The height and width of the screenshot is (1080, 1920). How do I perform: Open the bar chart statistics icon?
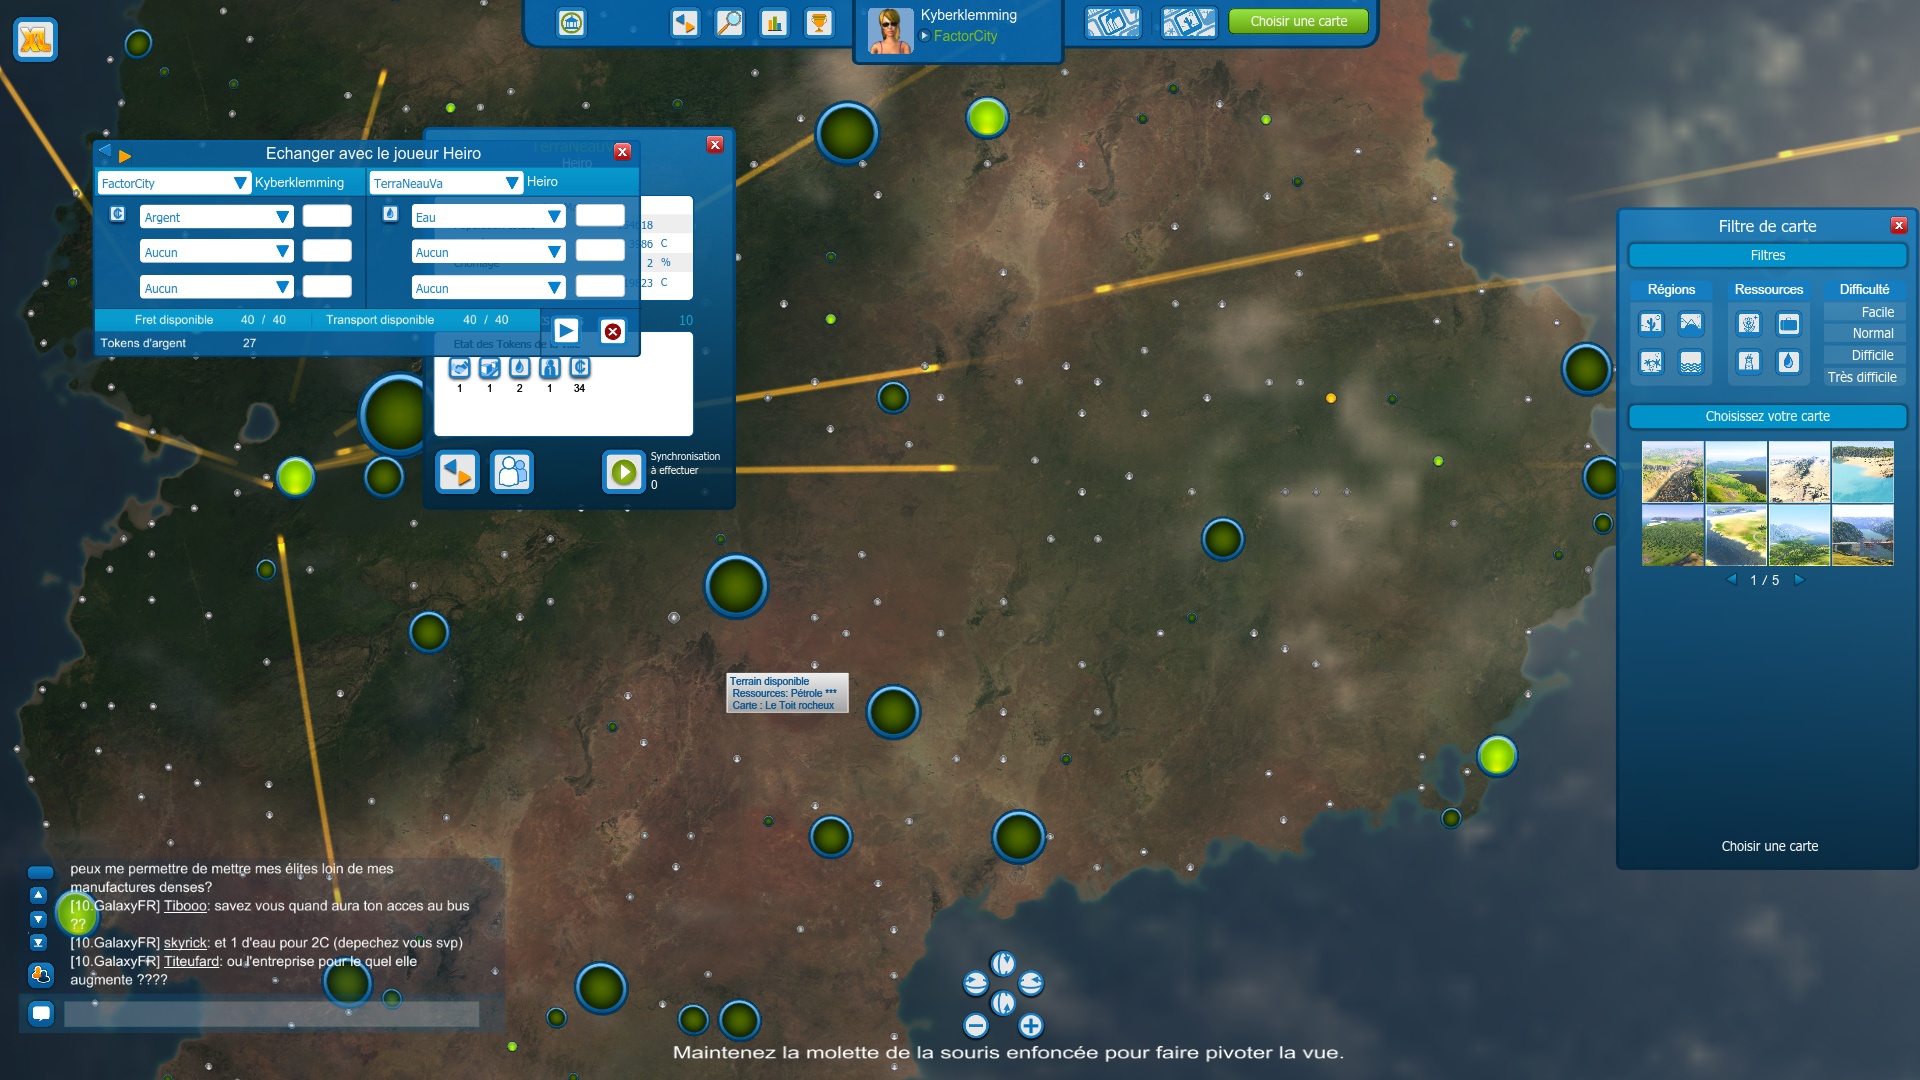pos(774,23)
